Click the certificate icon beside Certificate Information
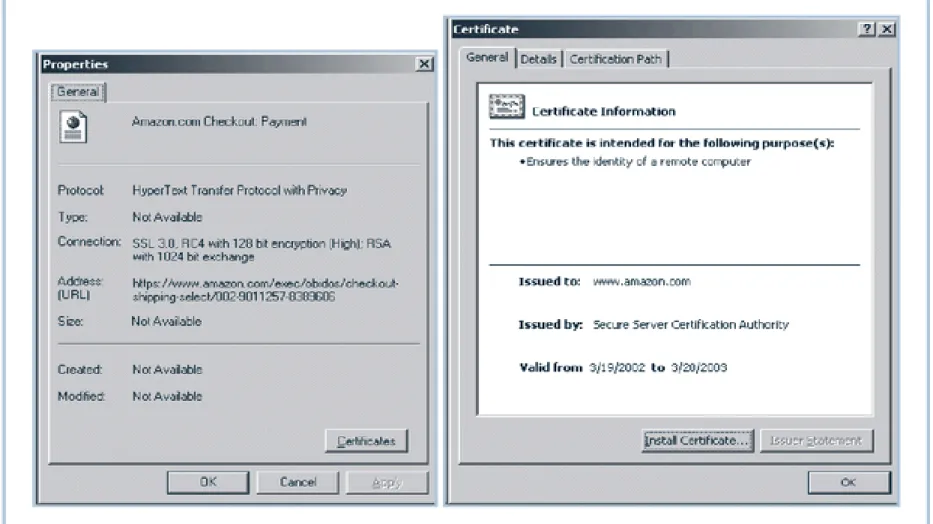 (506, 107)
